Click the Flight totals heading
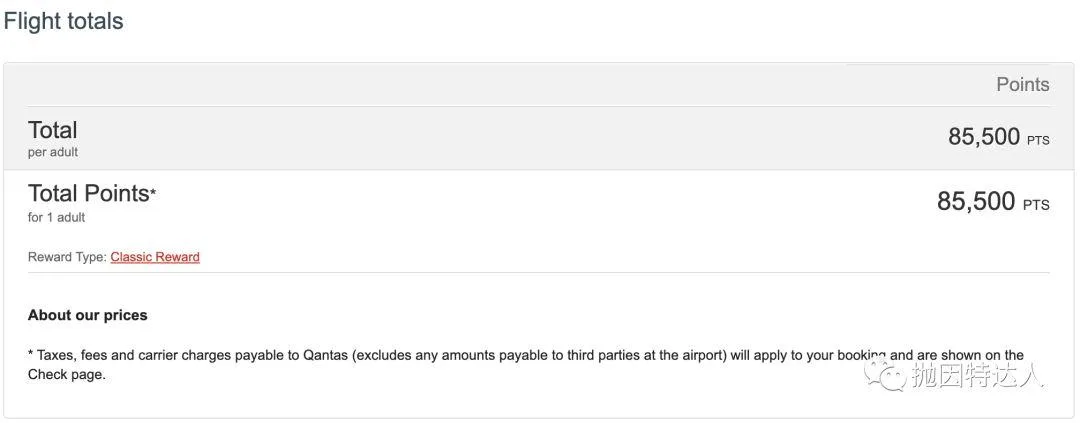This screenshot has height=423, width=1080. point(64,21)
